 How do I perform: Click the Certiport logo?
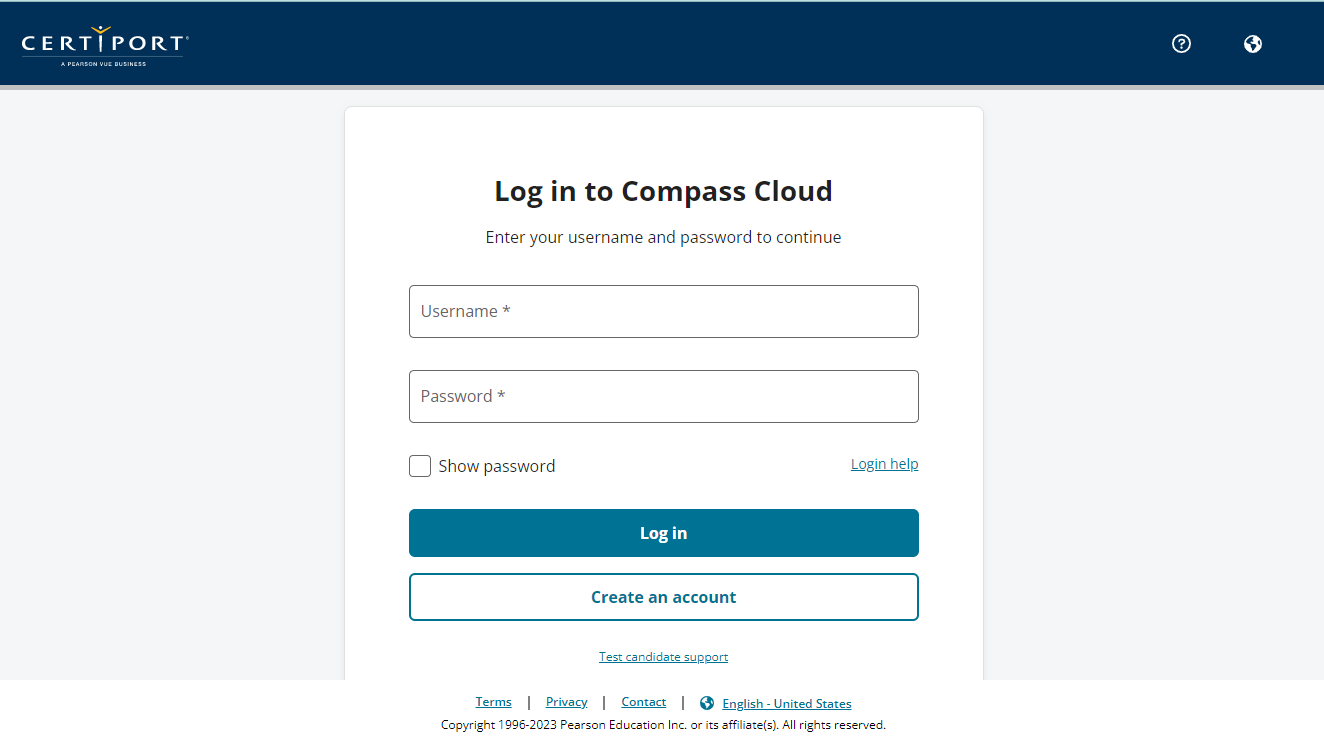(104, 45)
